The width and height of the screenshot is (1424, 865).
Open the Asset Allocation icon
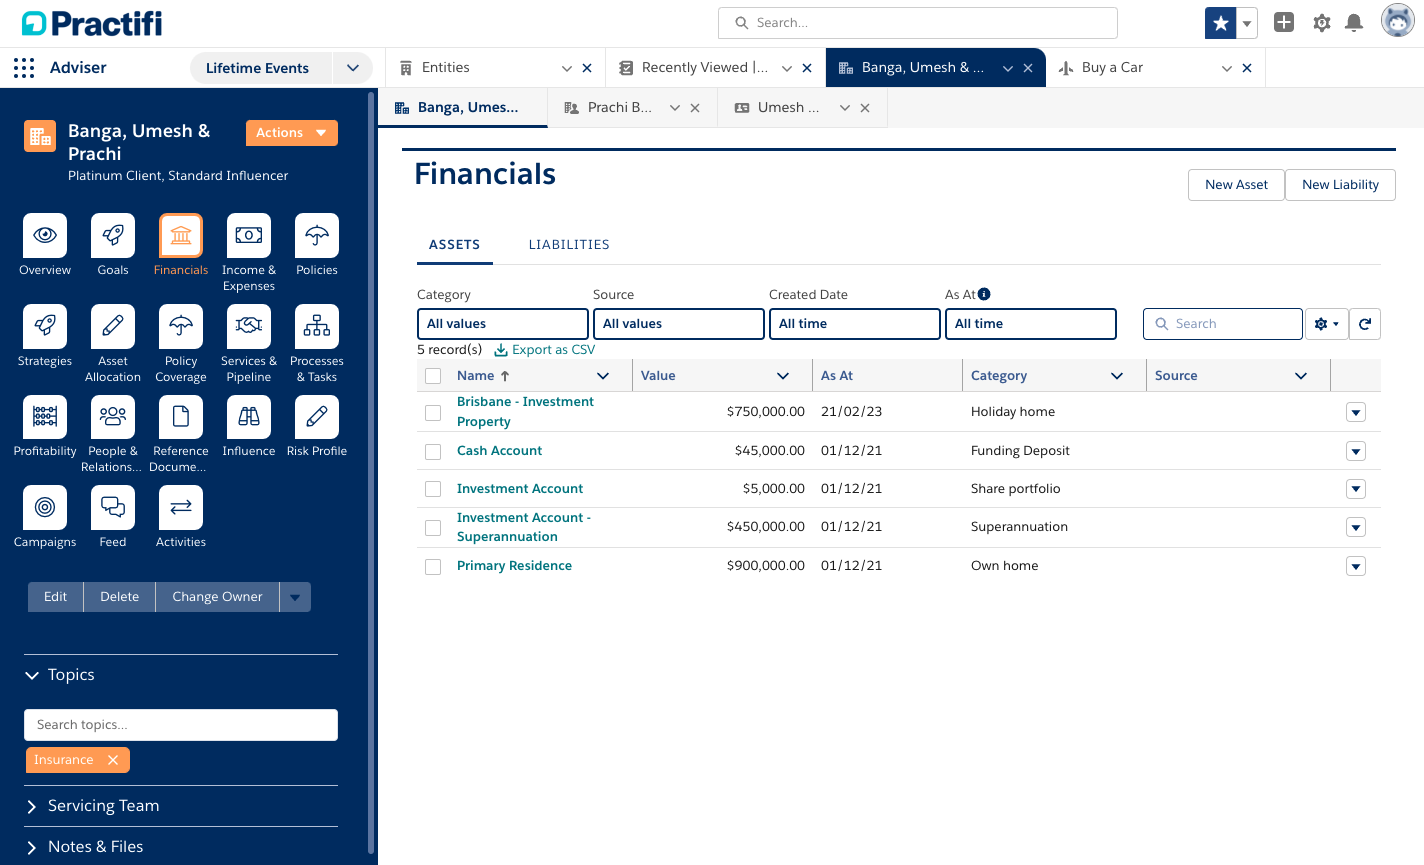pyautogui.click(x=113, y=327)
